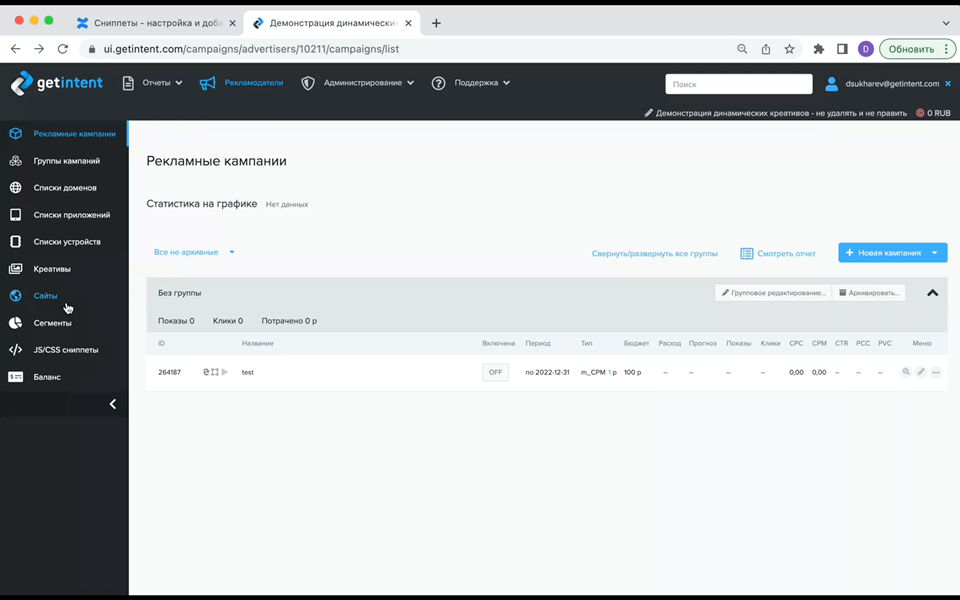This screenshot has width=960, height=600.
Task: Collapse the left sidebar with arrow
Action: [x=113, y=404]
